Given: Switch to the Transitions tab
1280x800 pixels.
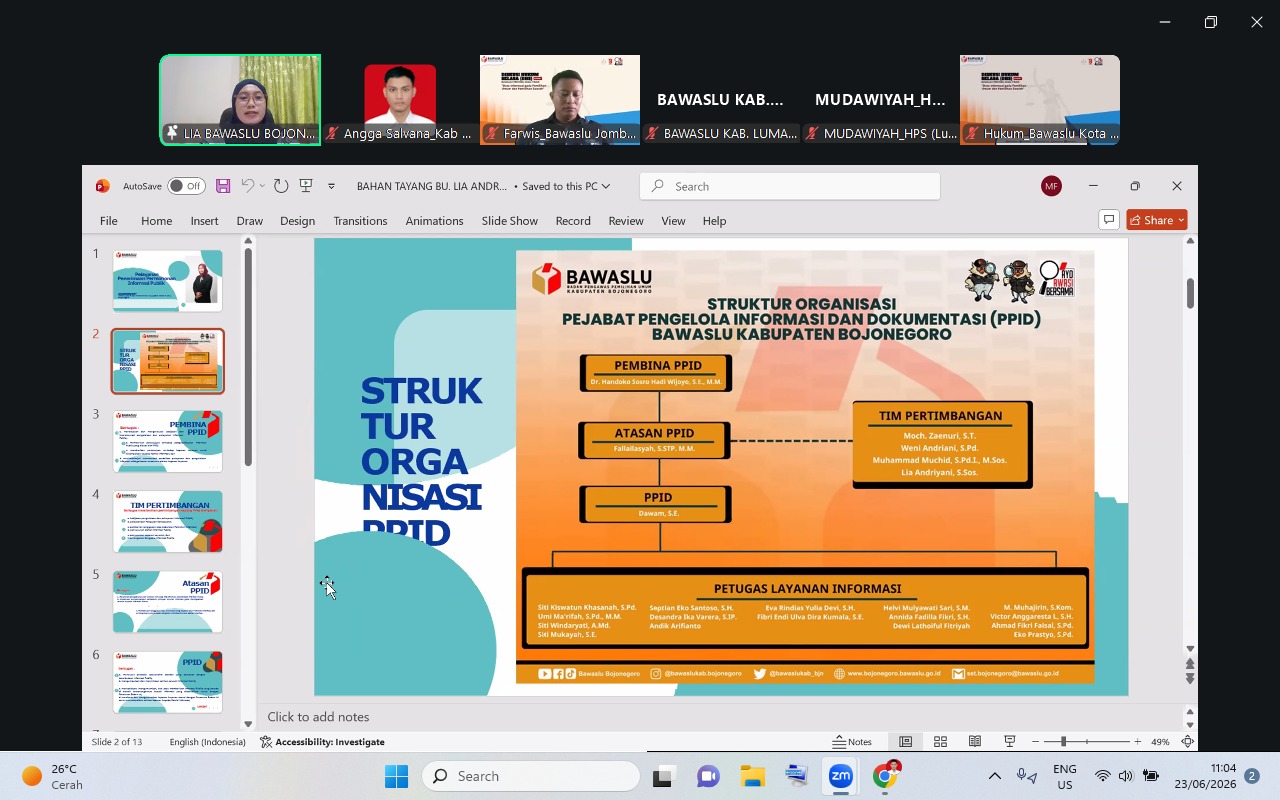Looking at the screenshot, I should click(360, 221).
